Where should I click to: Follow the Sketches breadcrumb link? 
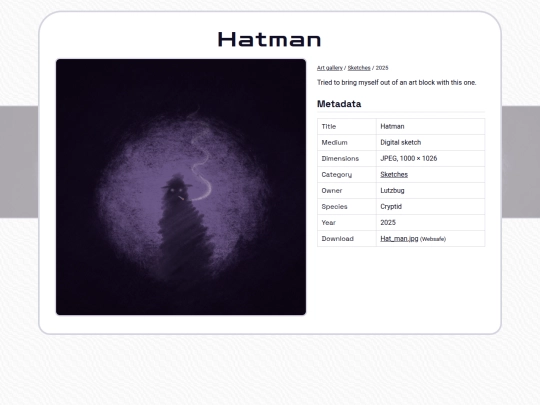click(359, 68)
